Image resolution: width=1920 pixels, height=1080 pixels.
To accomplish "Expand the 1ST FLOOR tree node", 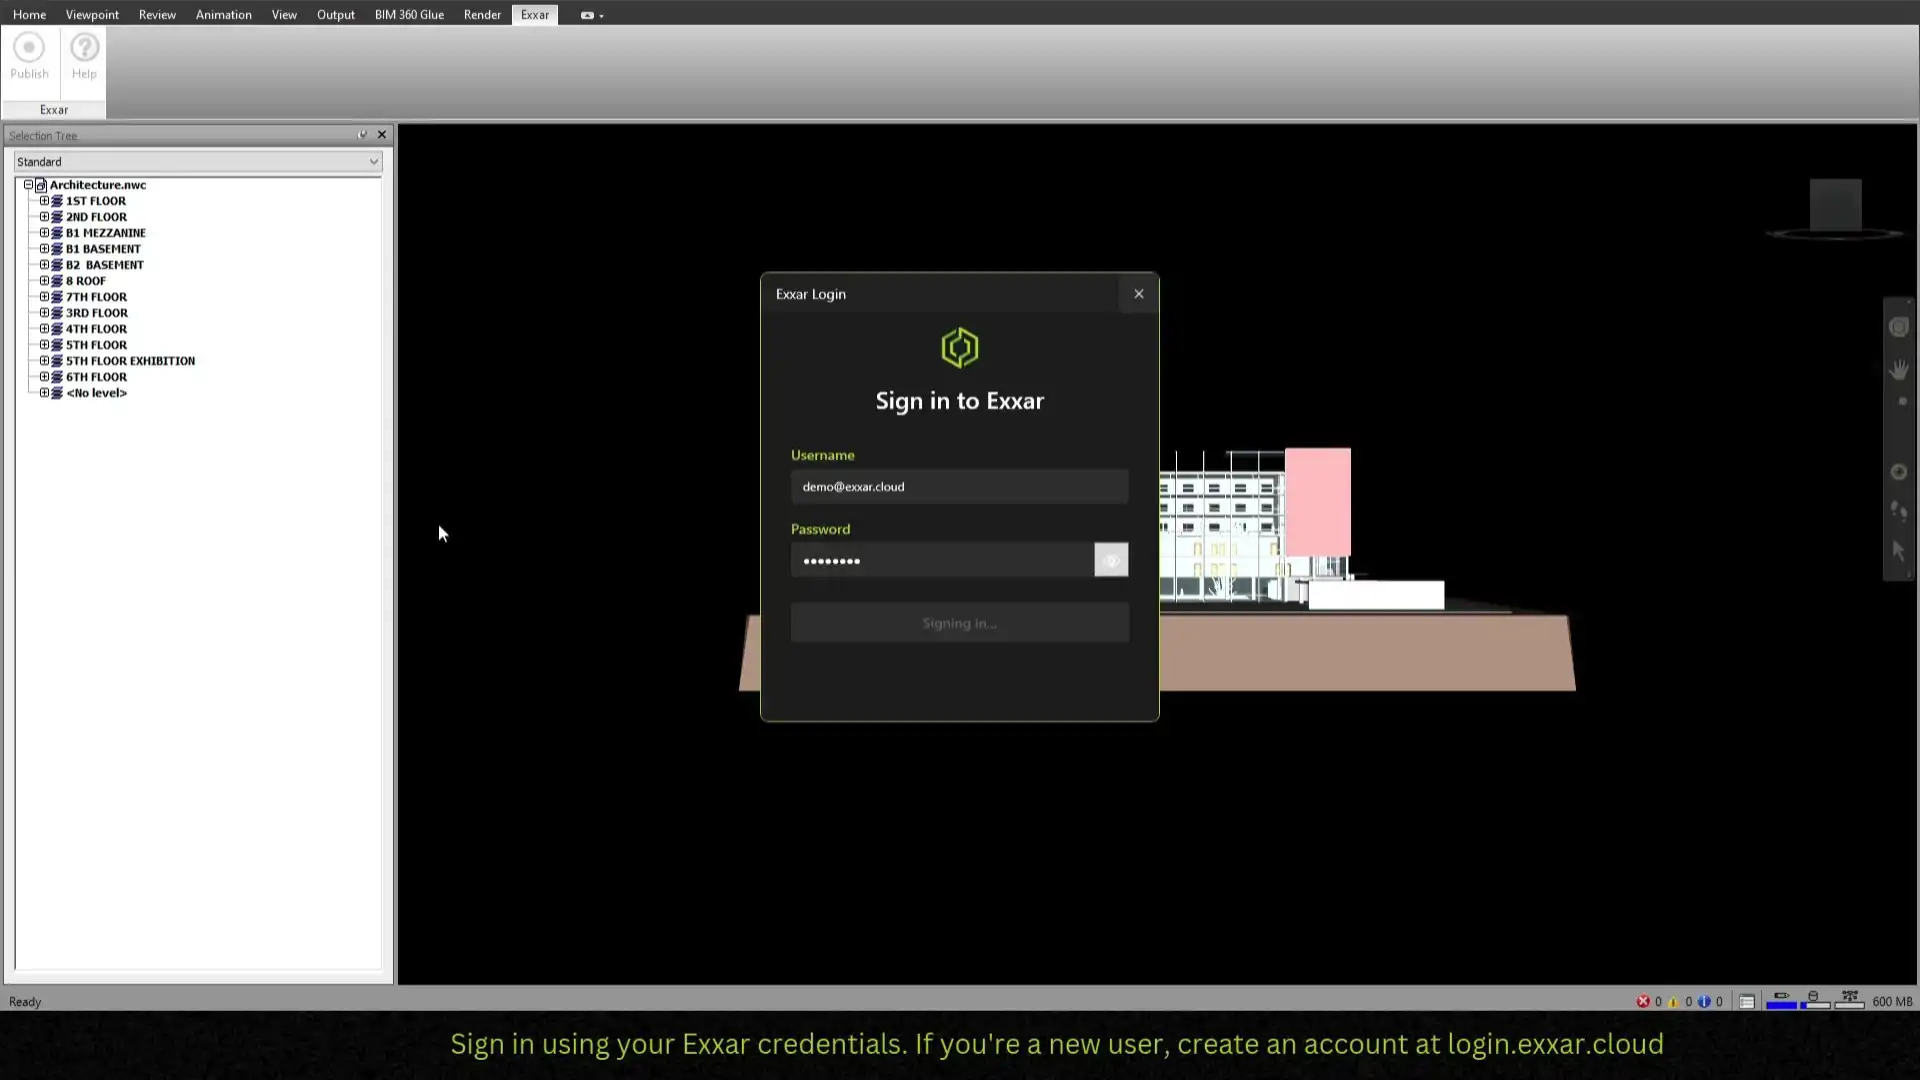I will click(44, 201).
